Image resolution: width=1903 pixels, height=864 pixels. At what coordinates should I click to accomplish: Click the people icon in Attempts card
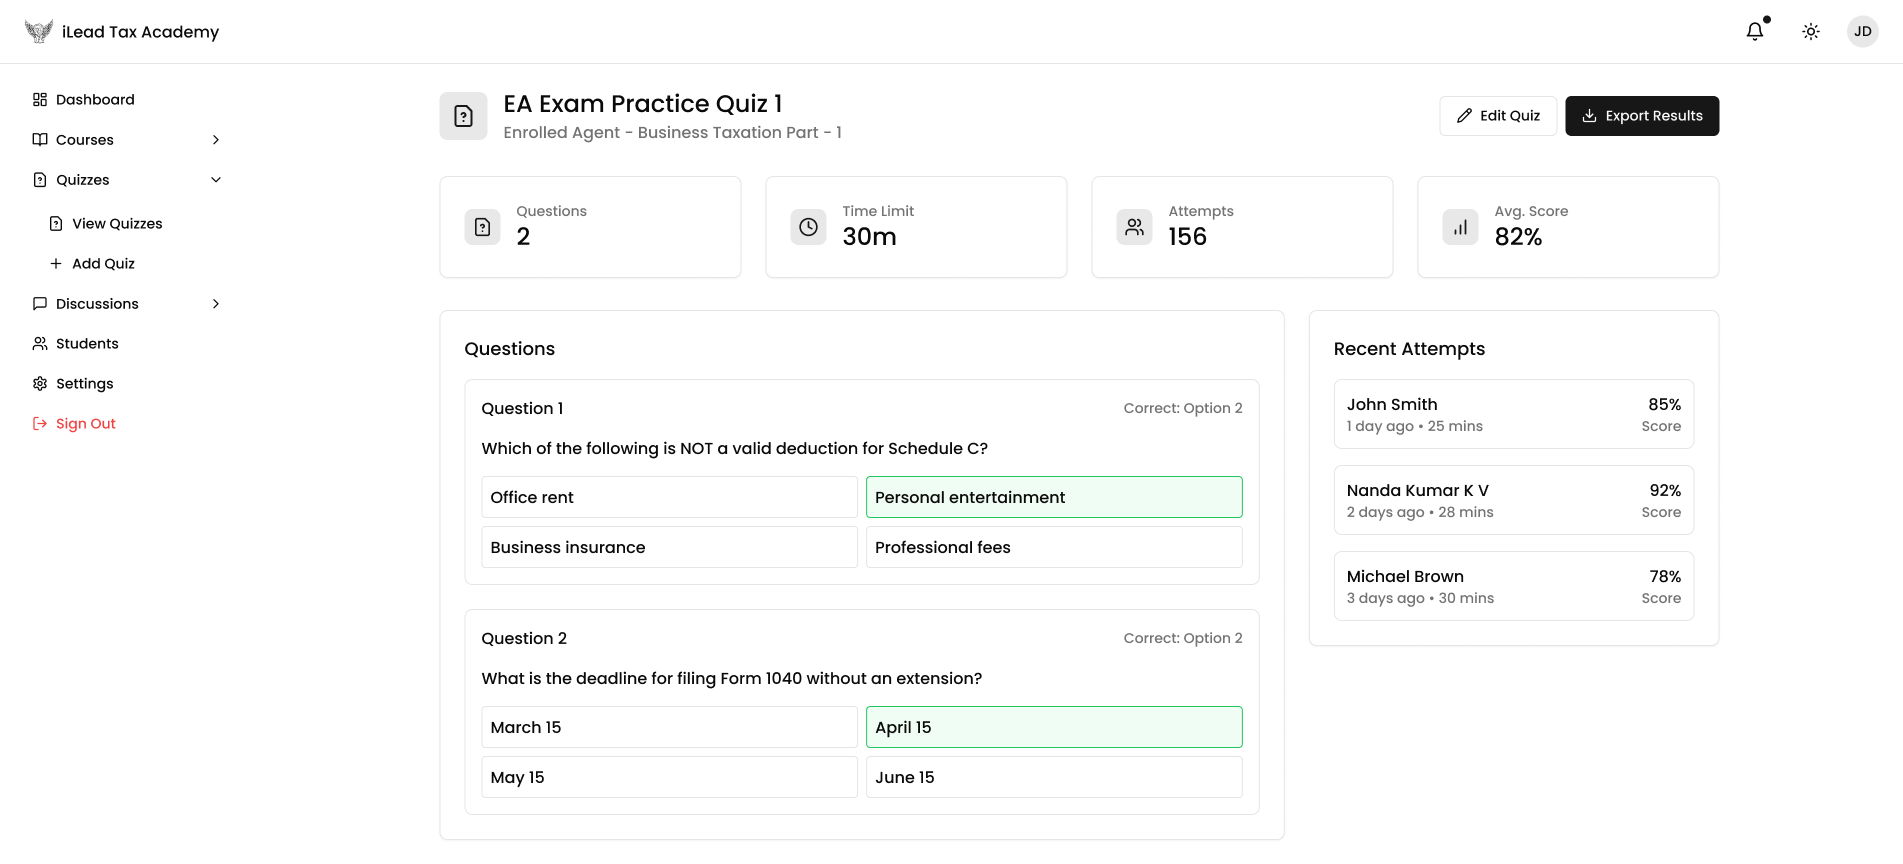1134,227
